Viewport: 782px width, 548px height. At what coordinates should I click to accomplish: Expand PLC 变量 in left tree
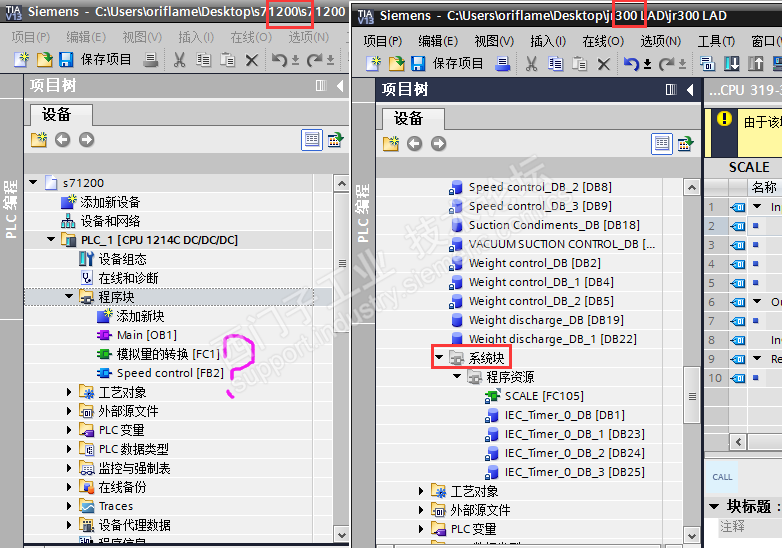69,430
